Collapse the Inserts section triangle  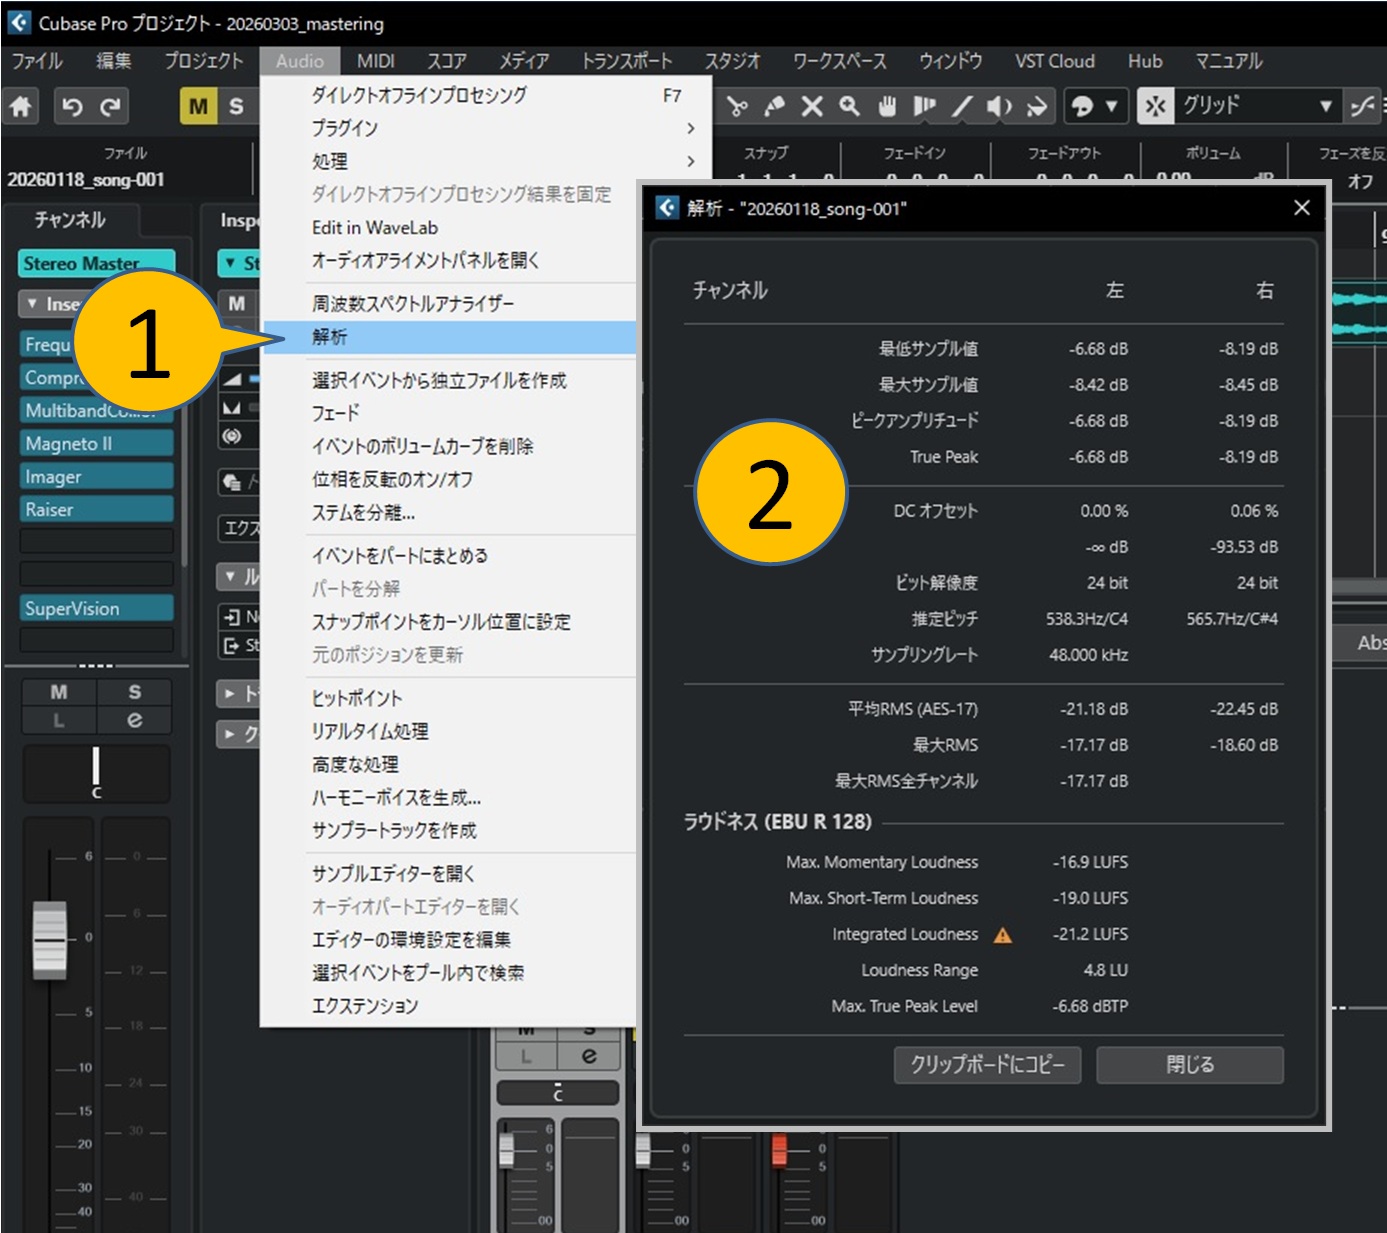33,303
